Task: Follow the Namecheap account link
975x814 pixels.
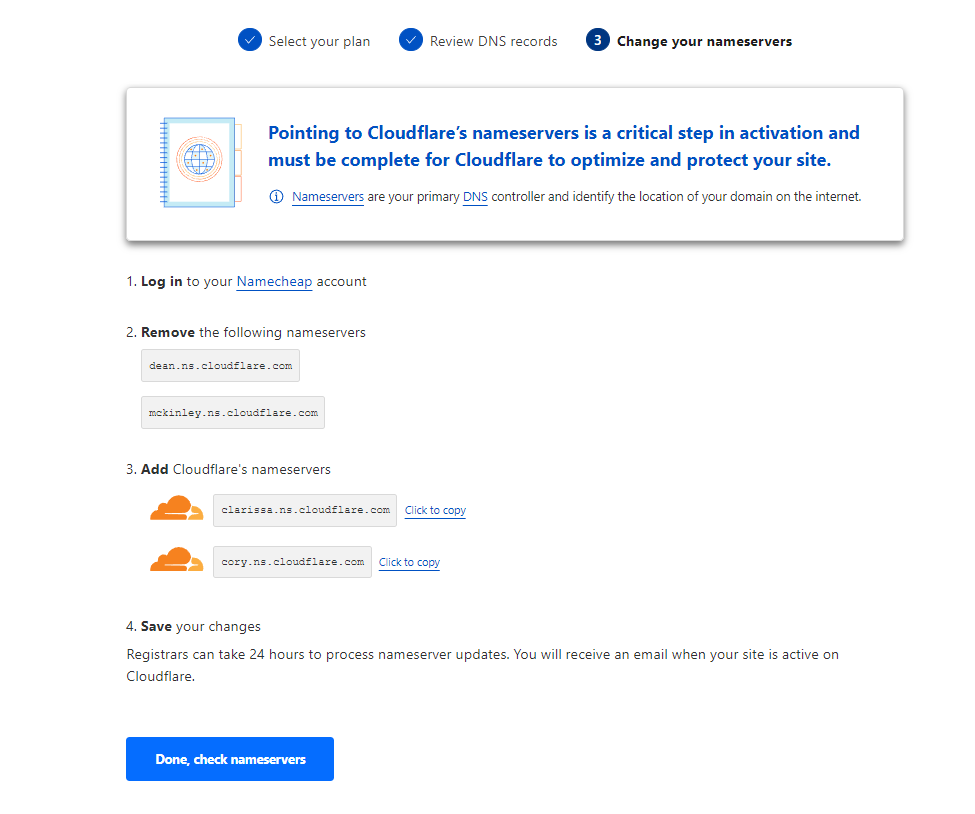Action: click(274, 282)
